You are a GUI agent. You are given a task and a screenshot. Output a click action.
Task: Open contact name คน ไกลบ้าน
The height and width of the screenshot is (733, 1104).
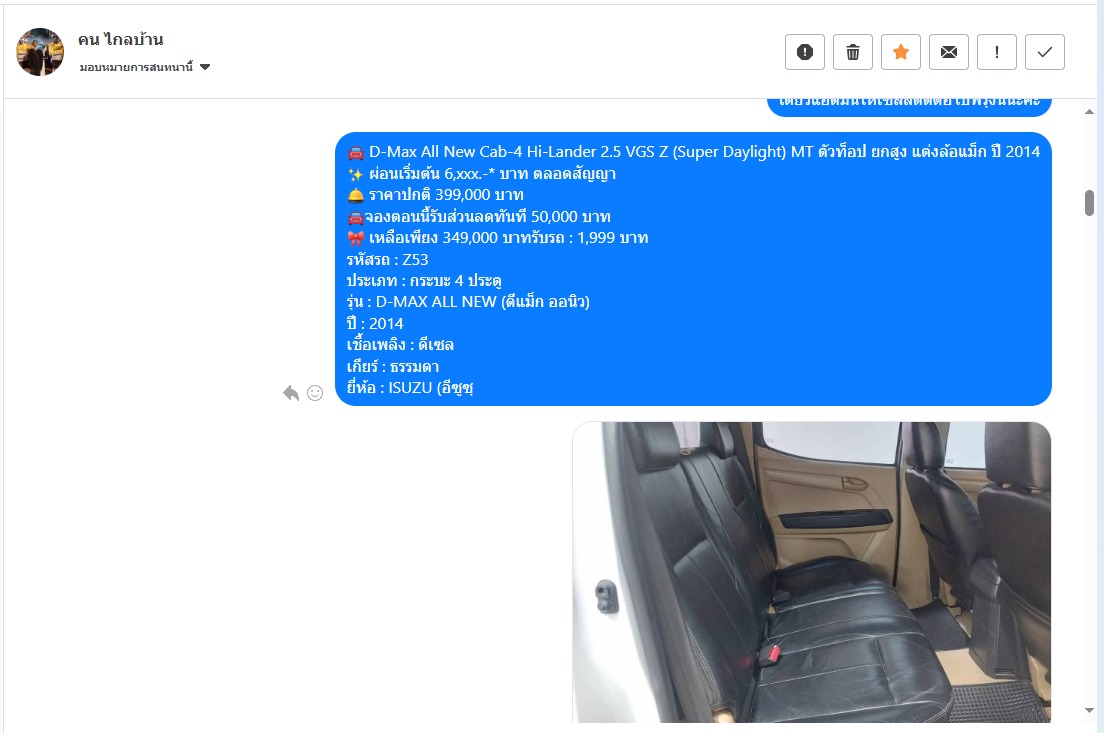[120, 39]
